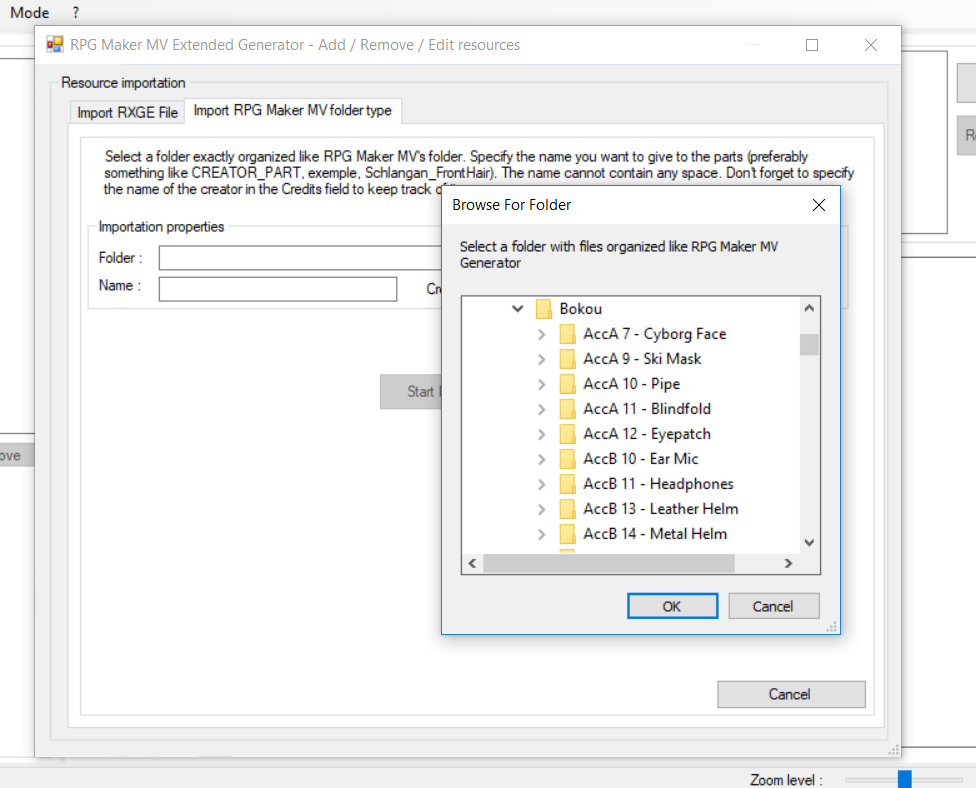The width and height of the screenshot is (976, 788).
Task: Expand the AccA 10 - Pipe folder
Action: (x=542, y=384)
